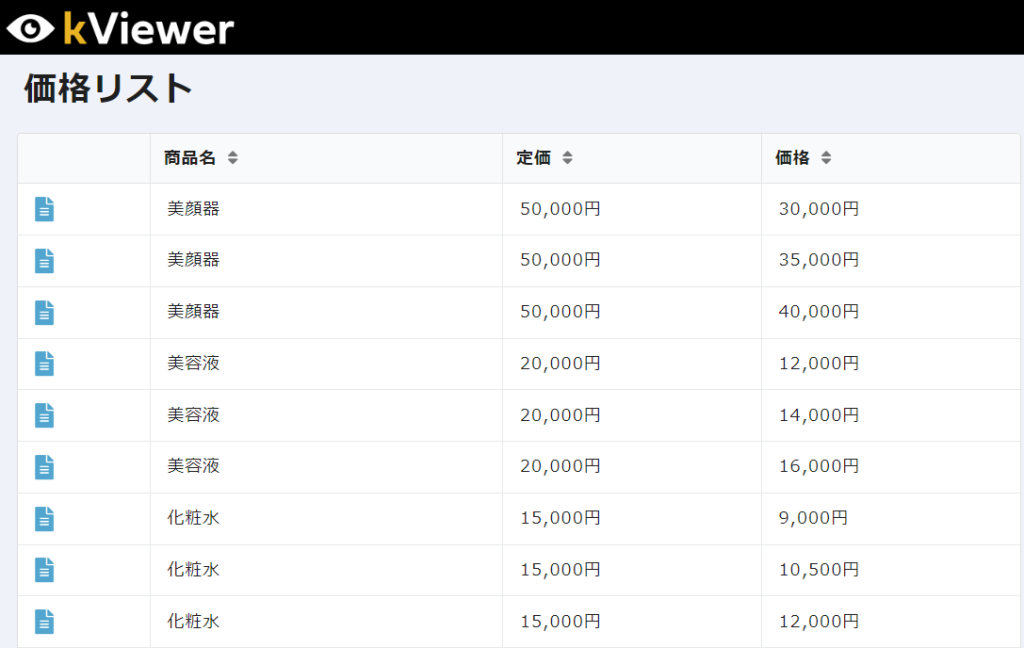
Task: Click 定価 20,000円 in the 14,000円 price row
Action: click(560, 415)
